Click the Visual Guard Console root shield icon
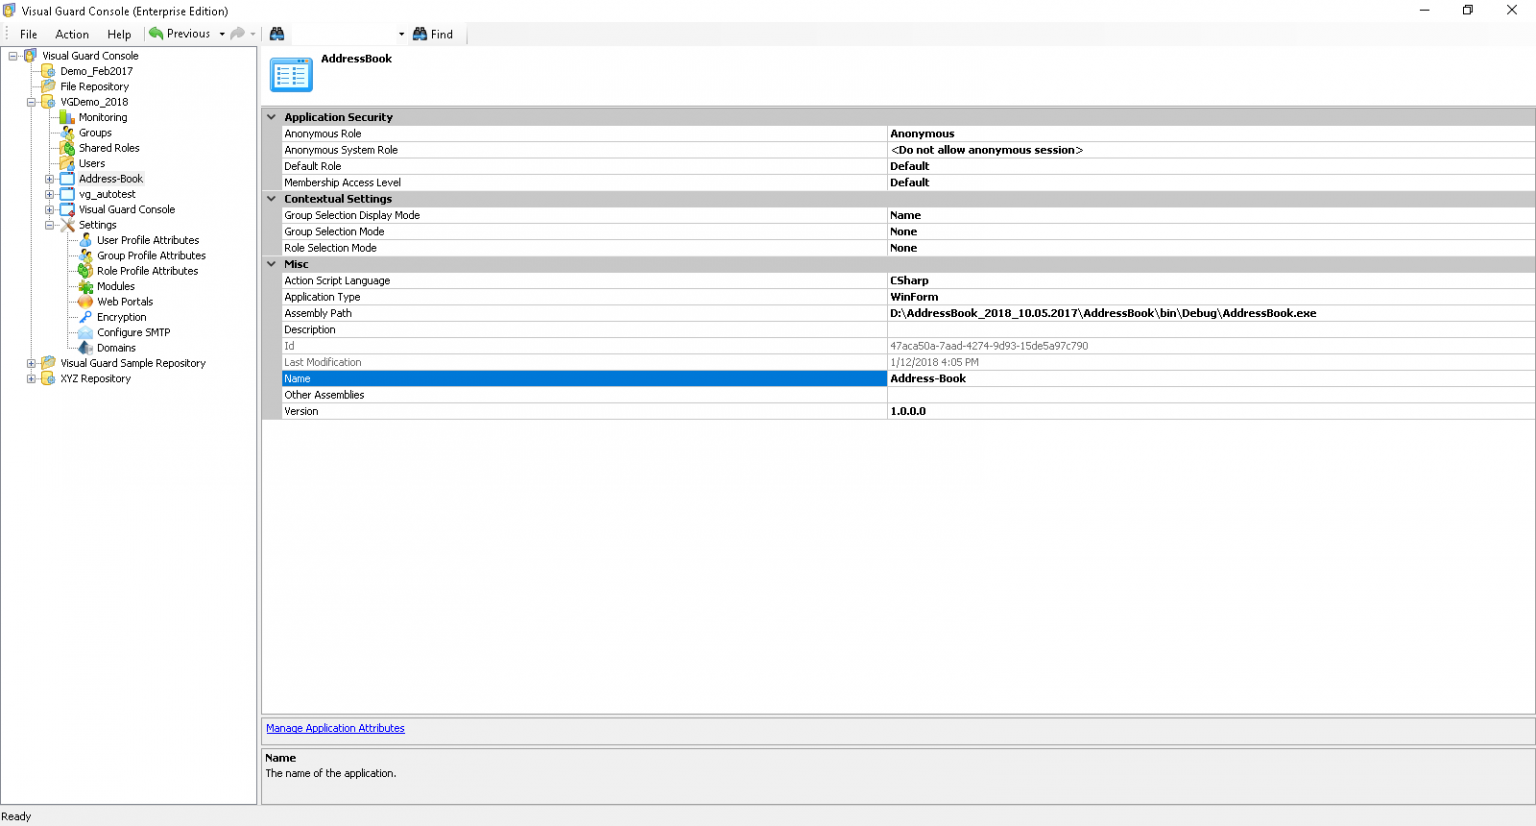This screenshot has height=826, width=1536. 31,56
